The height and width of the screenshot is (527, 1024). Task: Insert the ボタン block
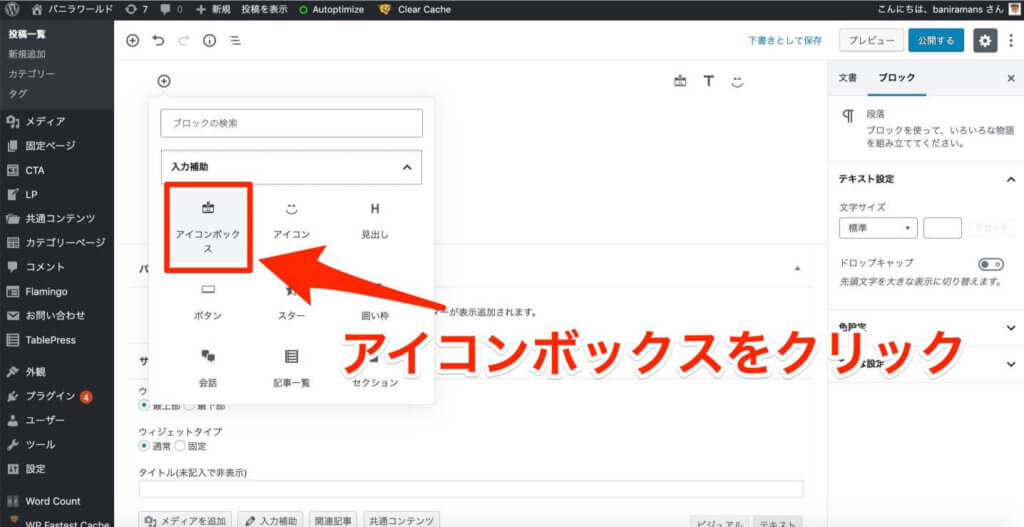point(208,302)
